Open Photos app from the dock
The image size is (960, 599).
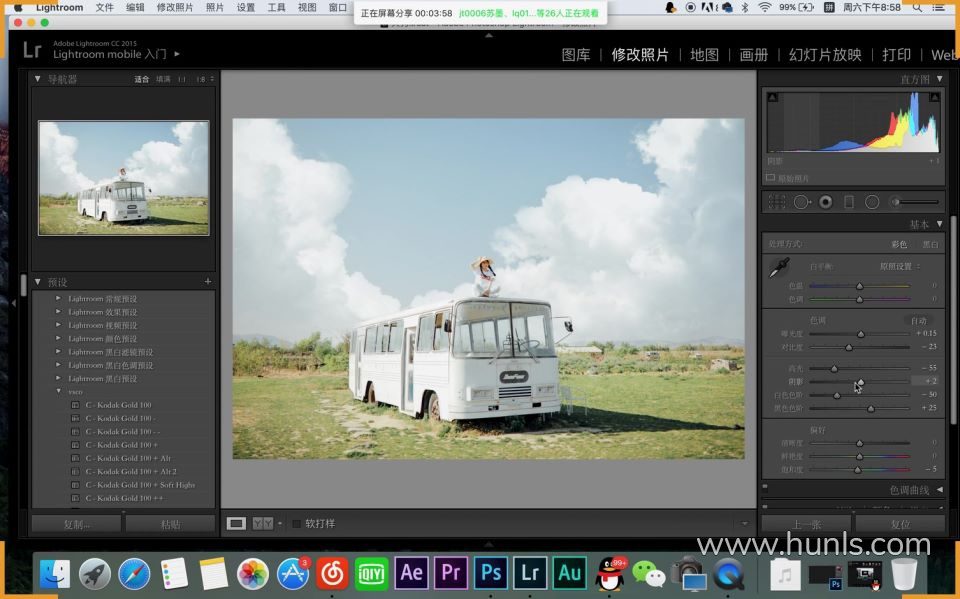pos(252,574)
